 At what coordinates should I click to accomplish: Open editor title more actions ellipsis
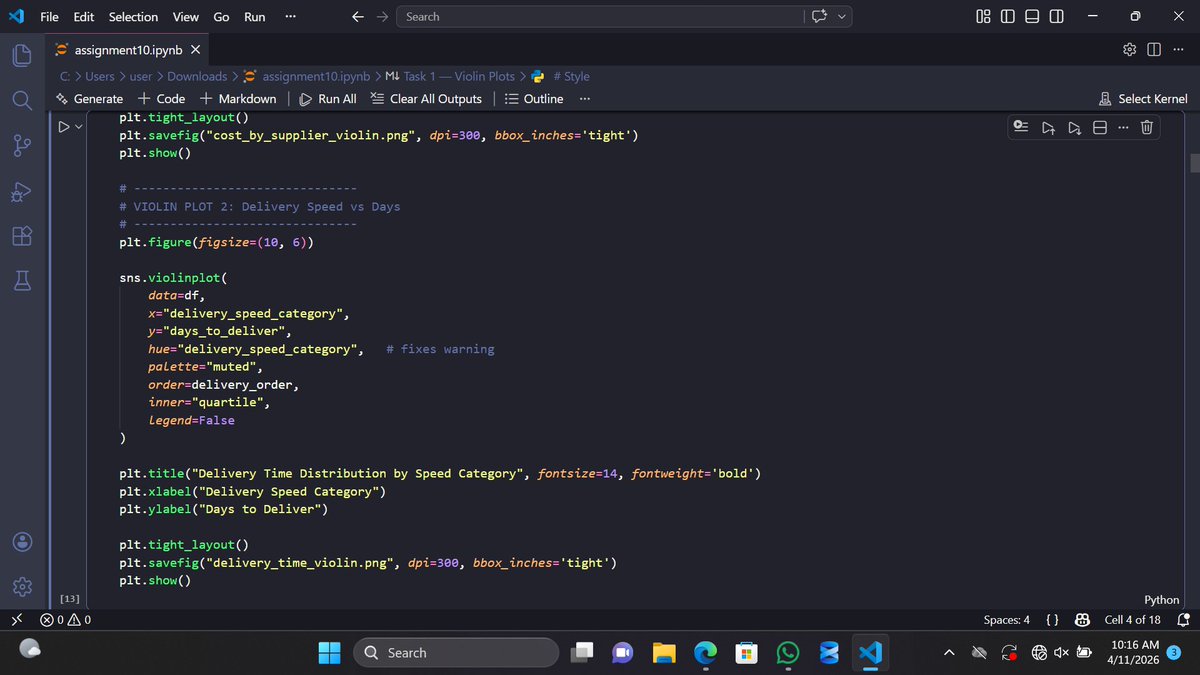click(x=1179, y=50)
